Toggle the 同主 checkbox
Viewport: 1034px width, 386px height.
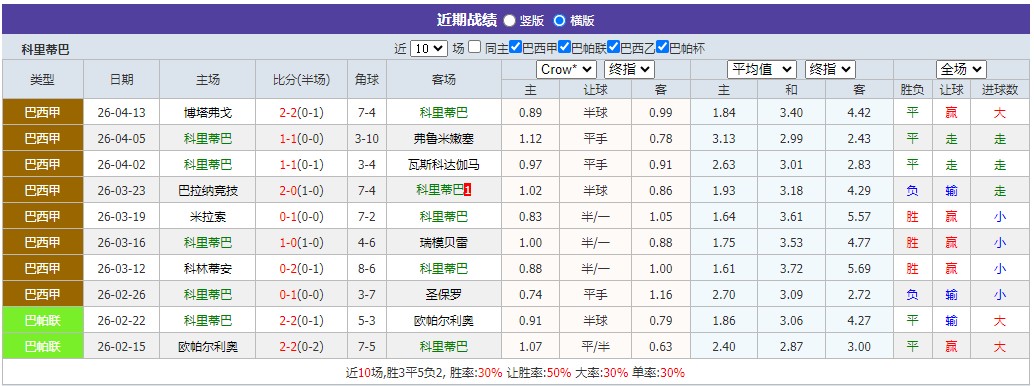475,48
